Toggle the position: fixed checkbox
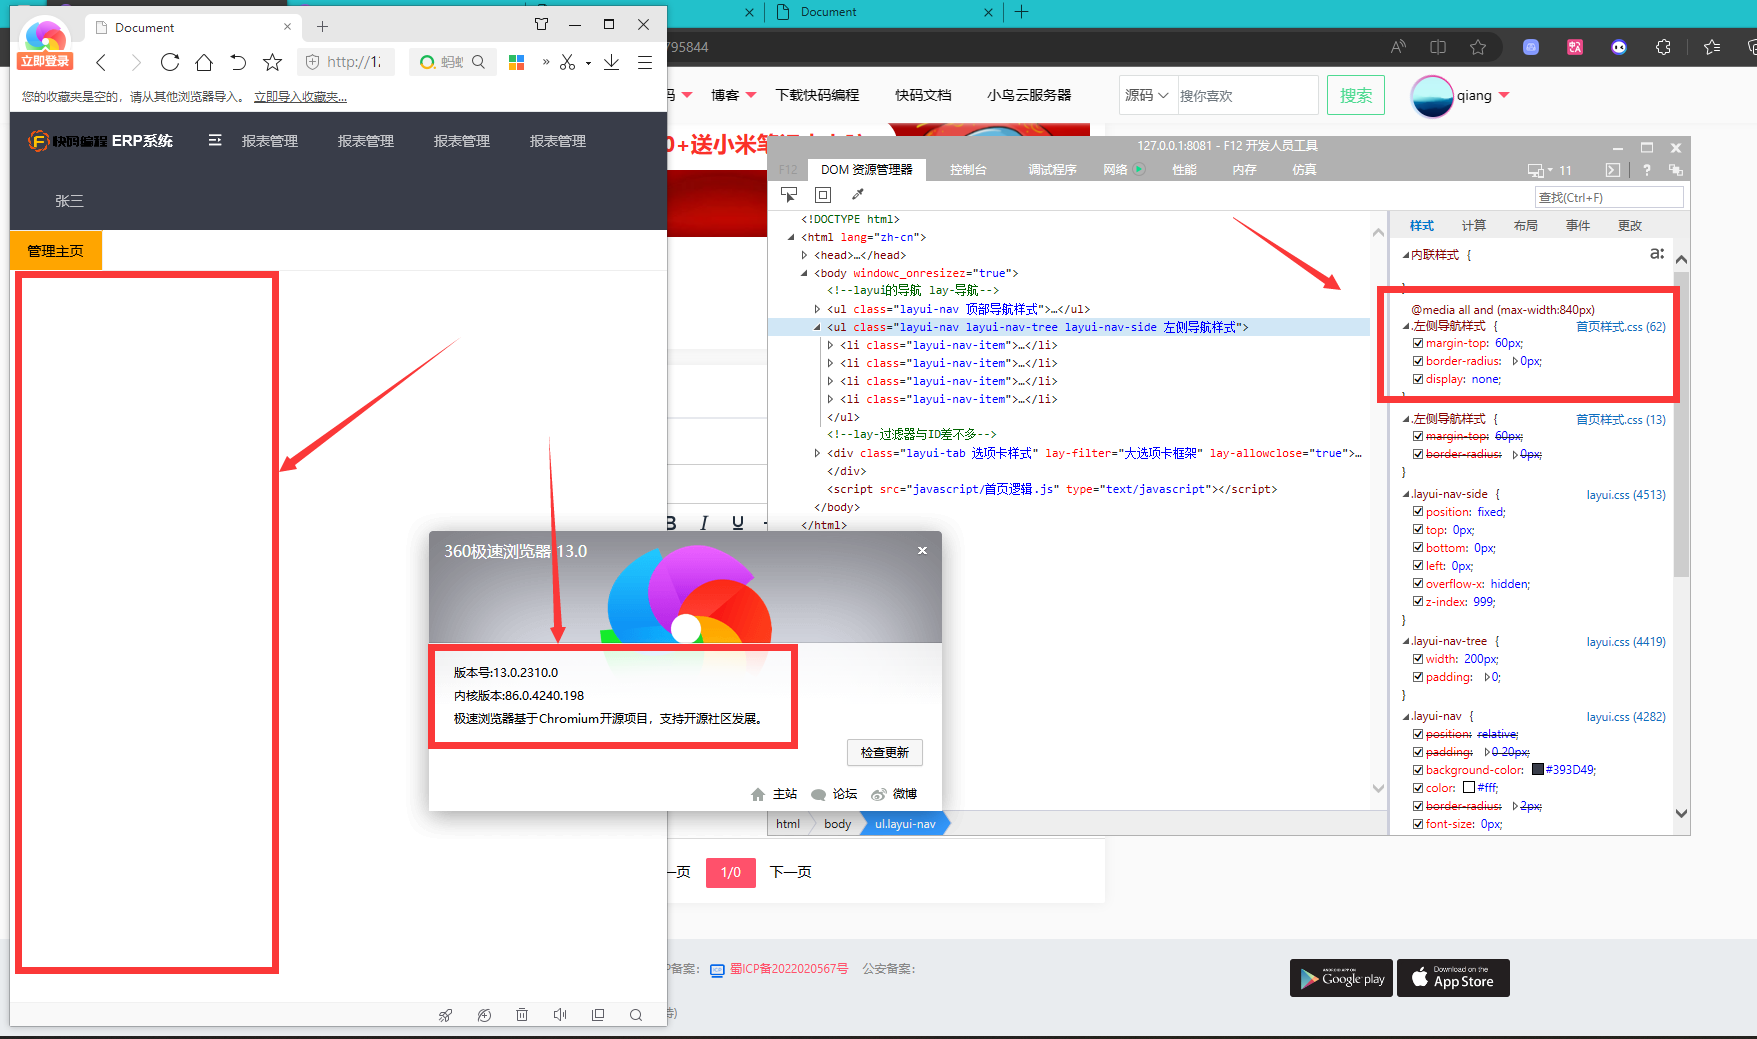The height and width of the screenshot is (1039, 1757). 1418,512
